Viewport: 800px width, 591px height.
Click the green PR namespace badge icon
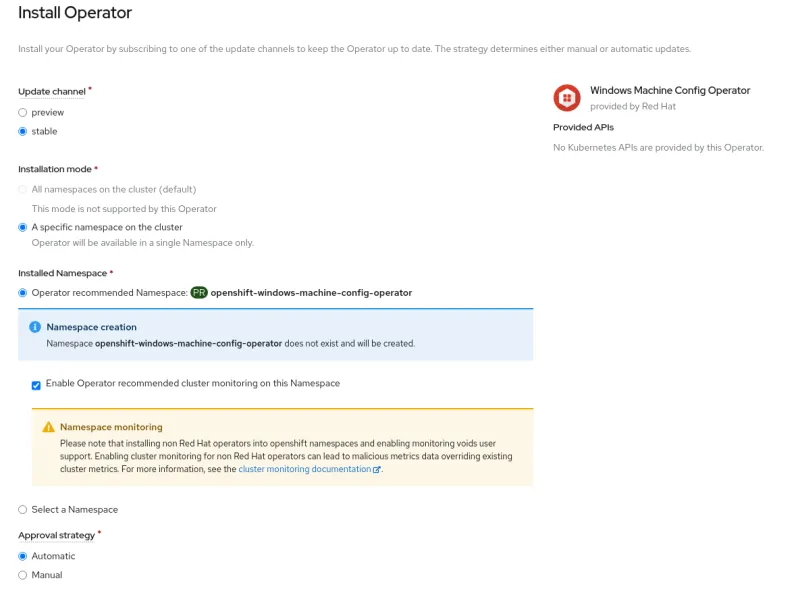[x=198, y=293]
